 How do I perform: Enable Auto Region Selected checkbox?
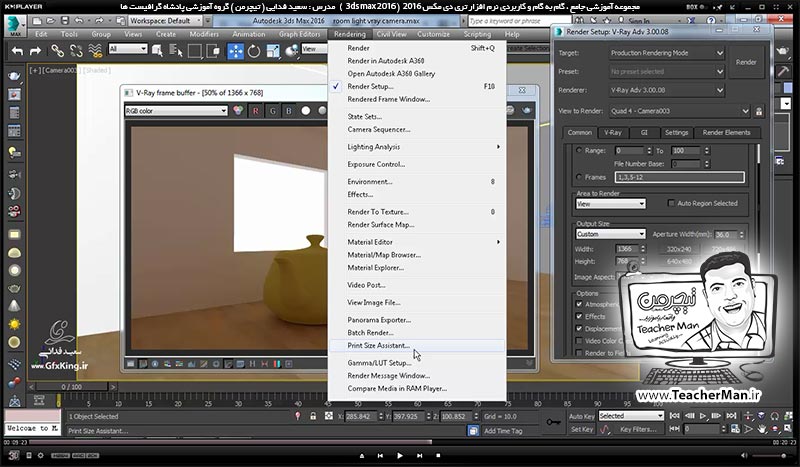click(671, 203)
